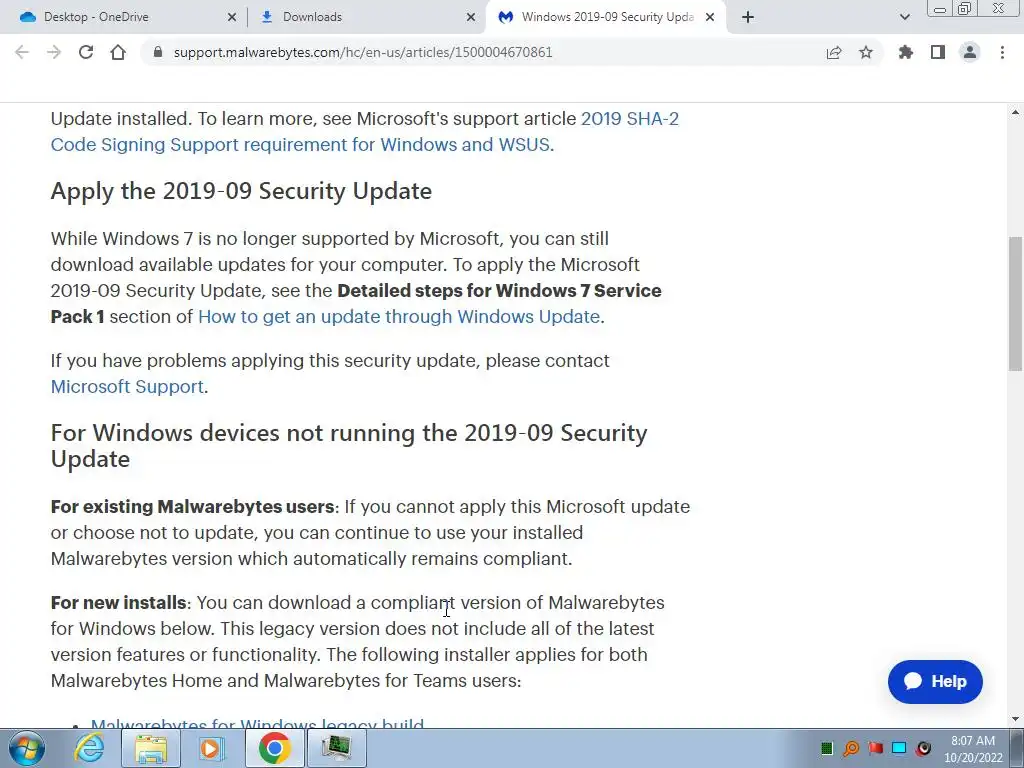The width and height of the screenshot is (1024, 768).
Task: Click the browser back arrow
Action: tap(22, 52)
